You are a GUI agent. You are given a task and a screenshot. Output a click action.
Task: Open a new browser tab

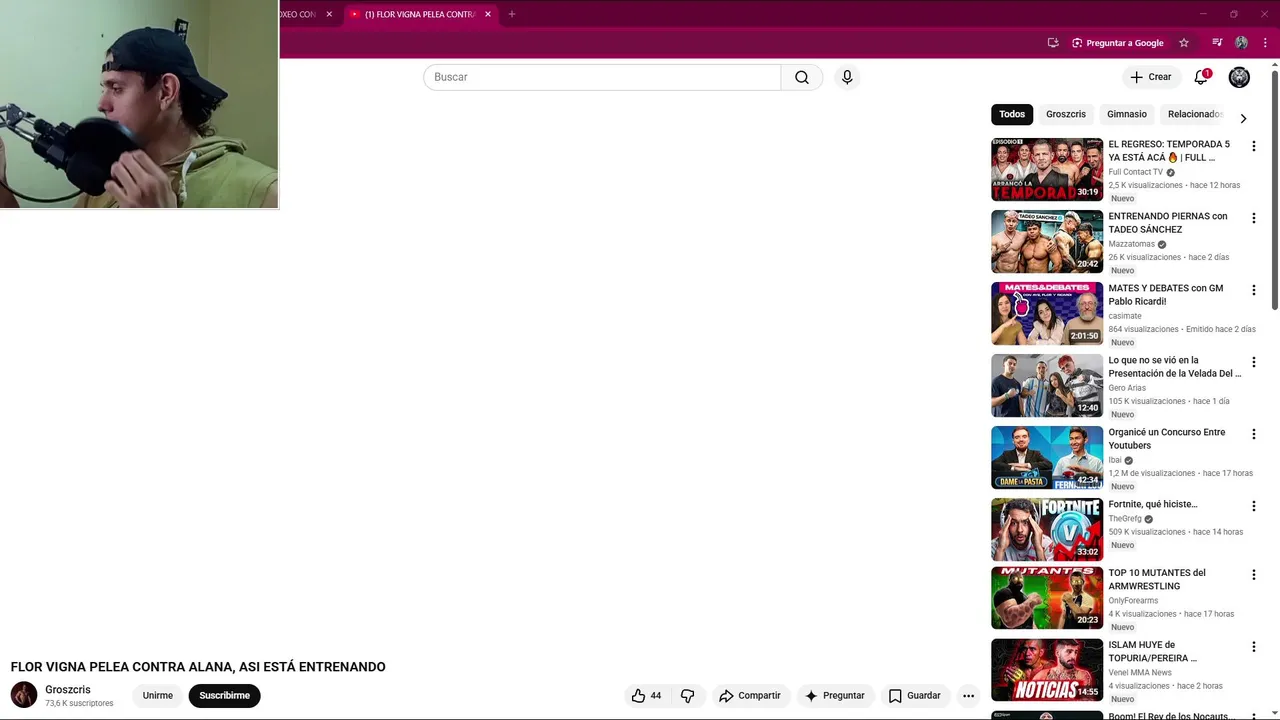(512, 14)
